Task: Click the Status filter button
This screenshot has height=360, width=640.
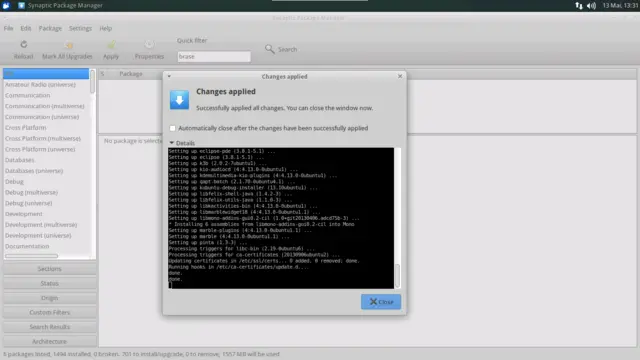Action: click(x=50, y=283)
